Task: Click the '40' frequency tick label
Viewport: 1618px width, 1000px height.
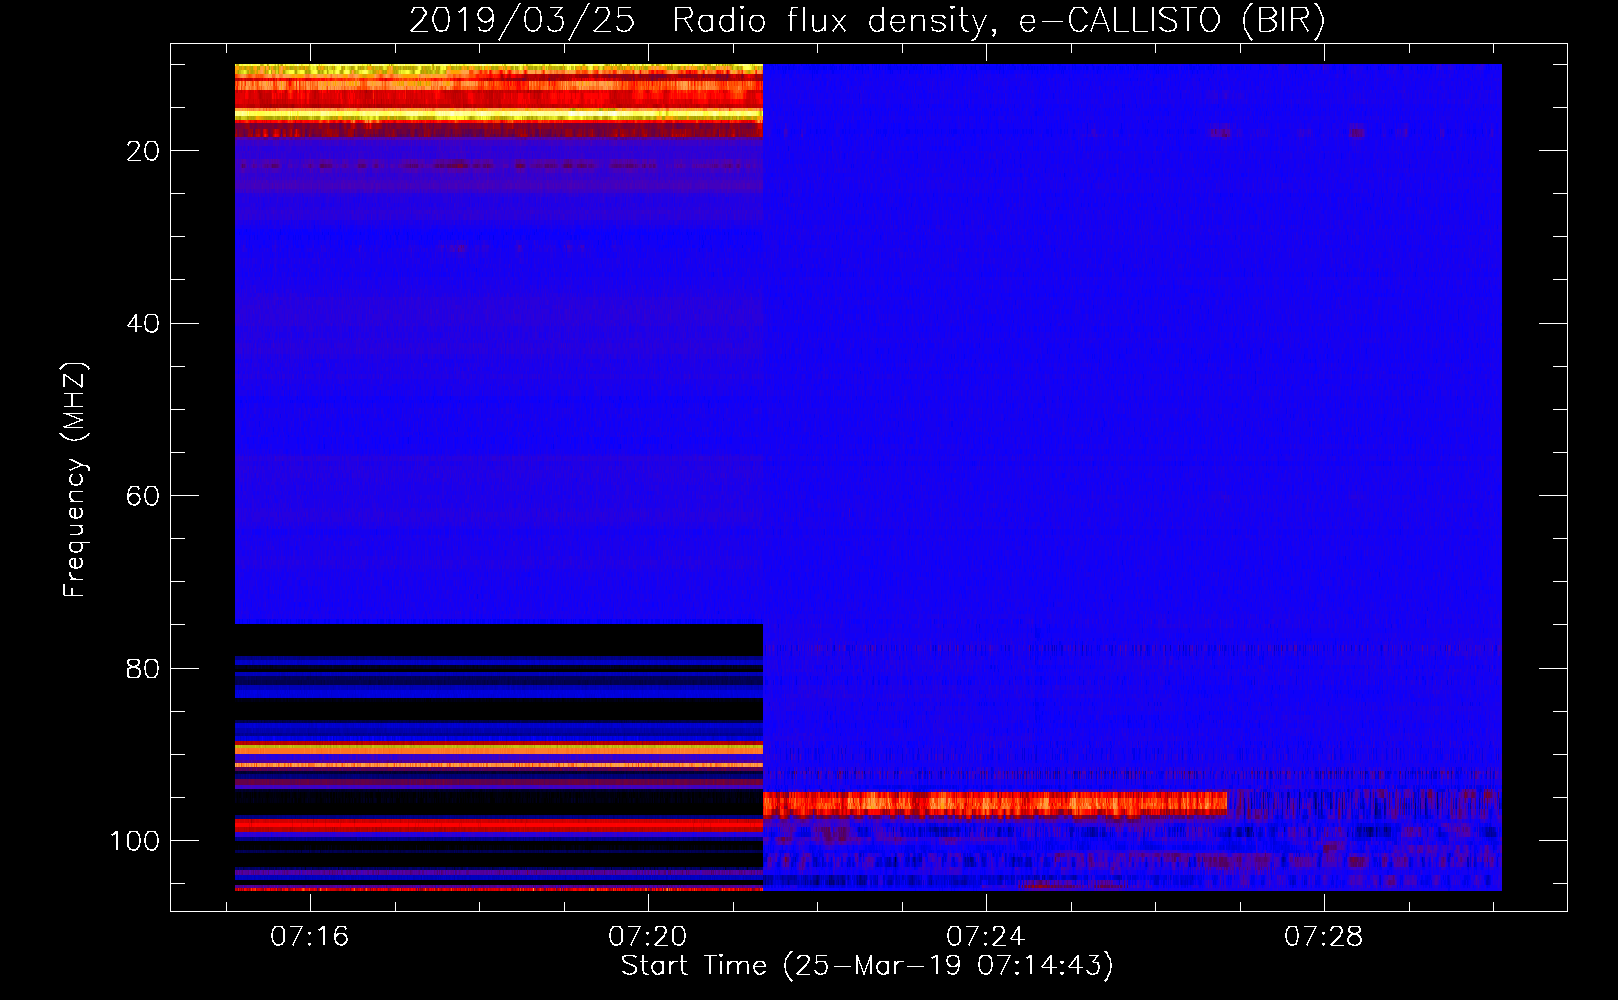Action: [143, 323]
